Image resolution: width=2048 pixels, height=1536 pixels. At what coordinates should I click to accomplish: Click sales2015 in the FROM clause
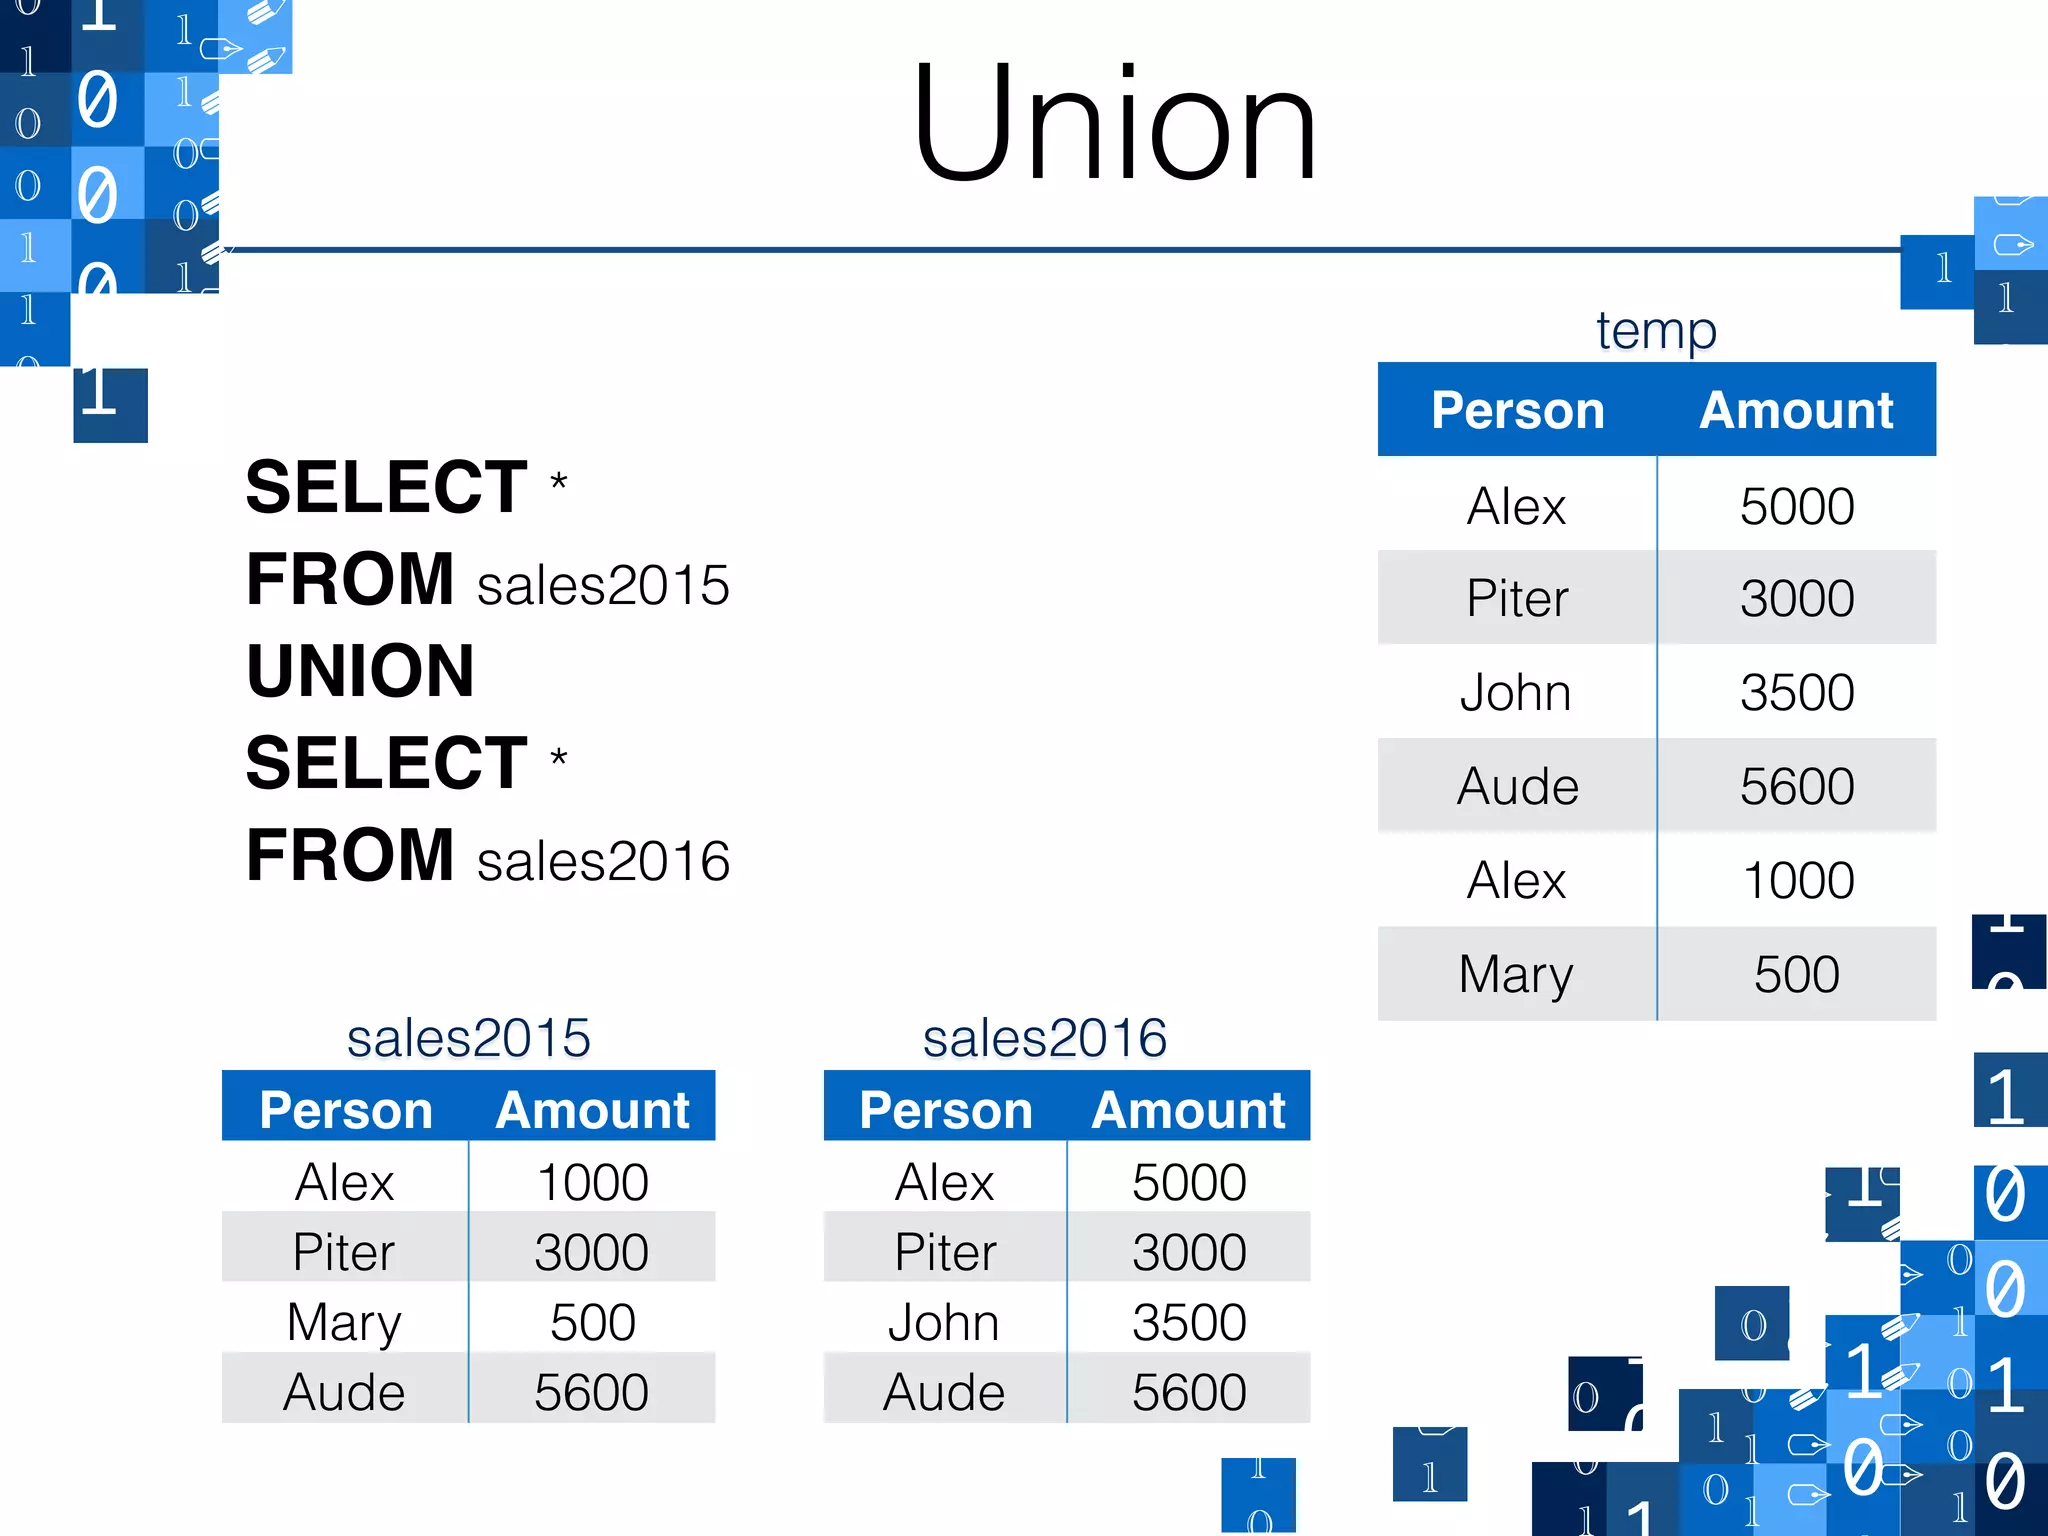click(x=603, y=585)
